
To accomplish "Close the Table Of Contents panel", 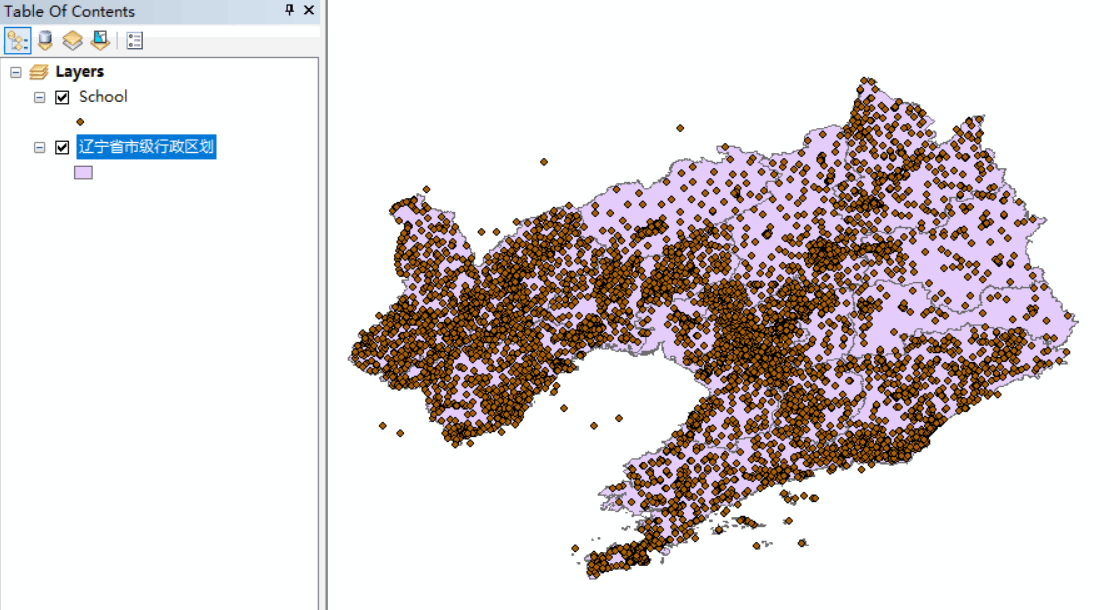I will click(309, 10).
